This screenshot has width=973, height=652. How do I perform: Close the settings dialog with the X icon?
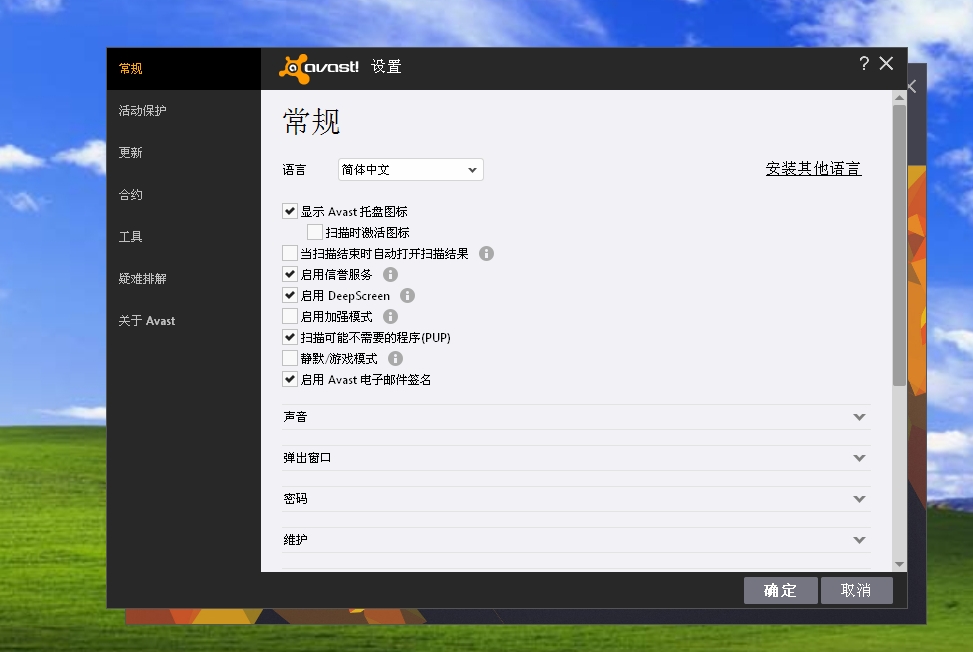tap(886, 64)
